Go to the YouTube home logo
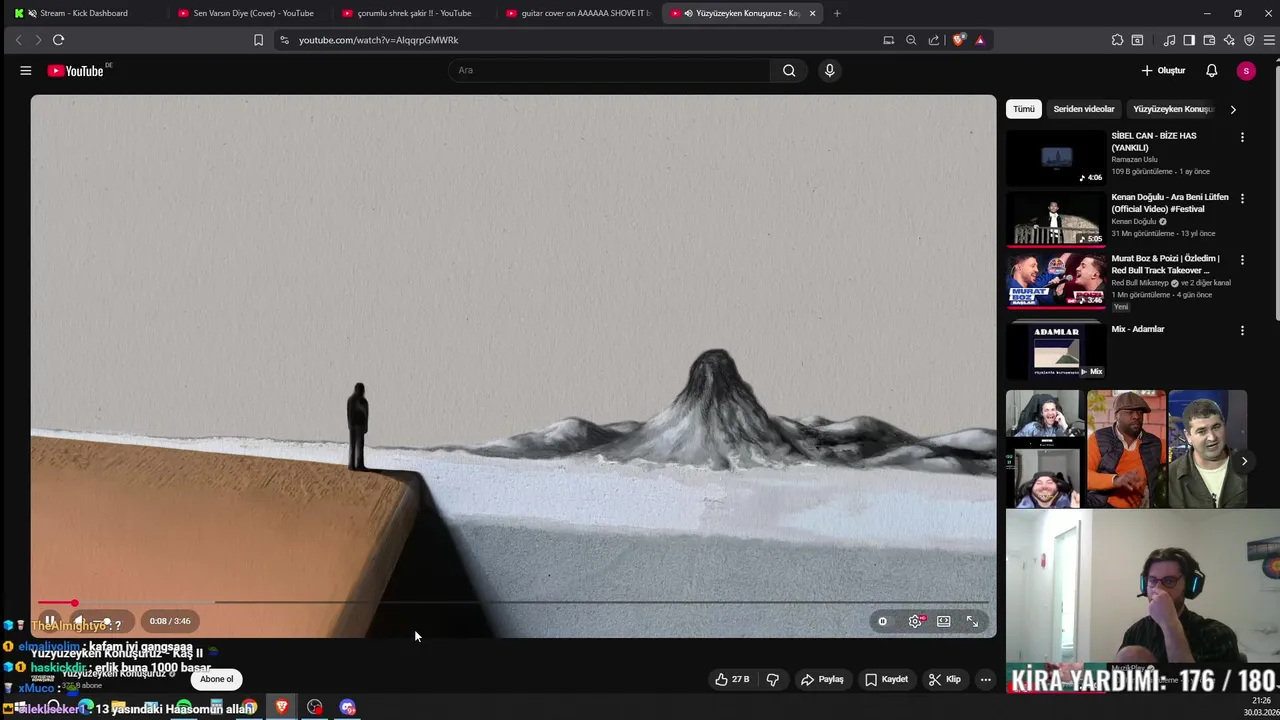 pos(78,71)
